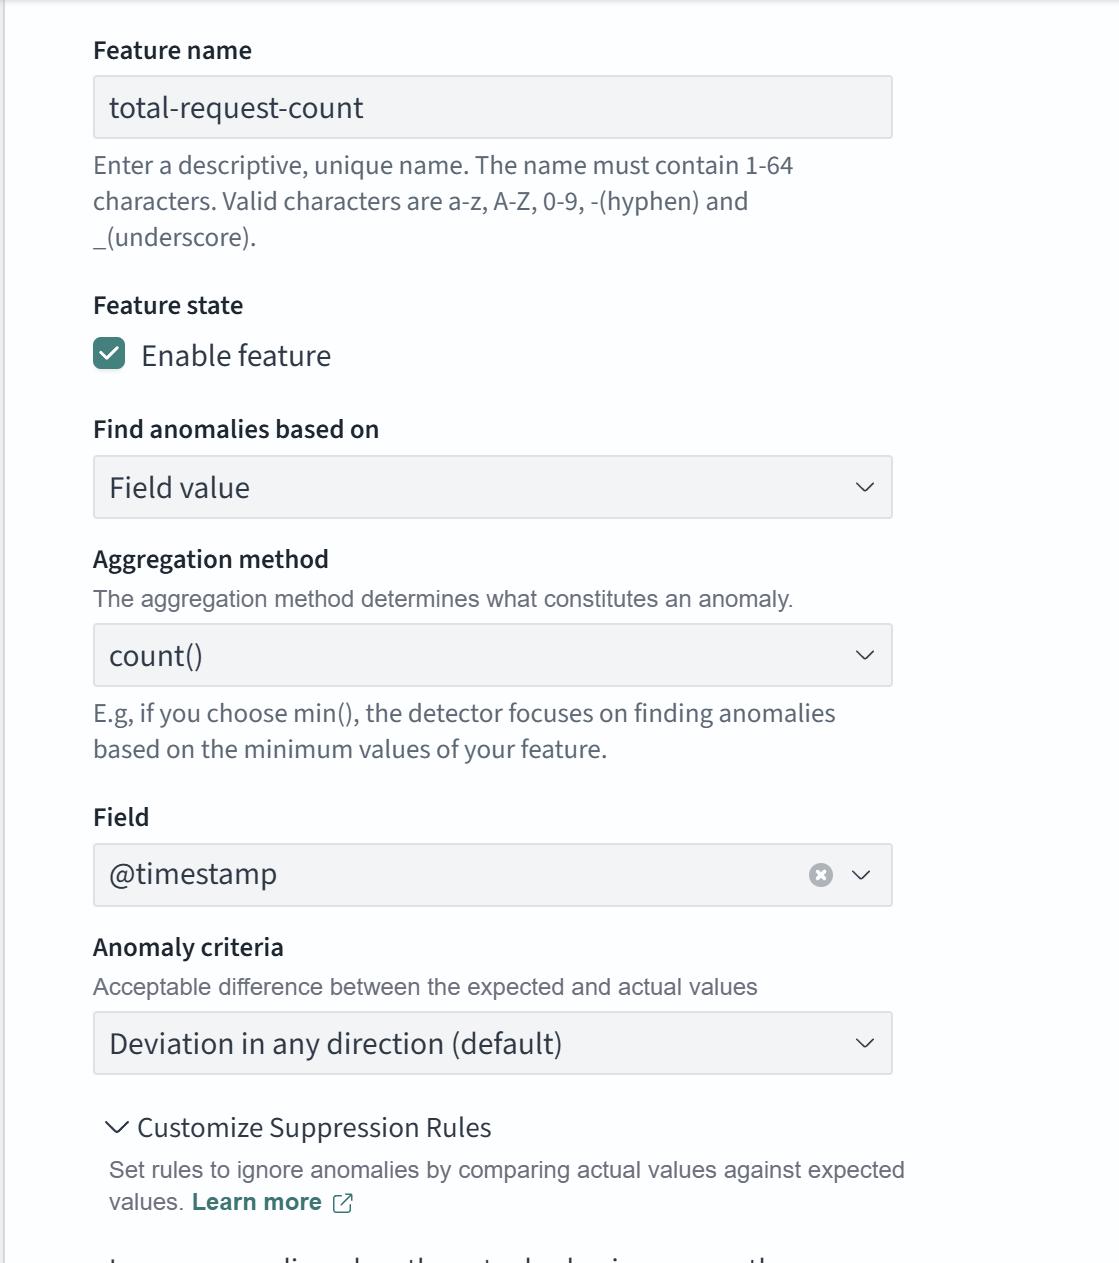Viewport: 1119px width, 1263px height.
Task: Click the chevron arrow on the count() selector
Action: [865, 655]
